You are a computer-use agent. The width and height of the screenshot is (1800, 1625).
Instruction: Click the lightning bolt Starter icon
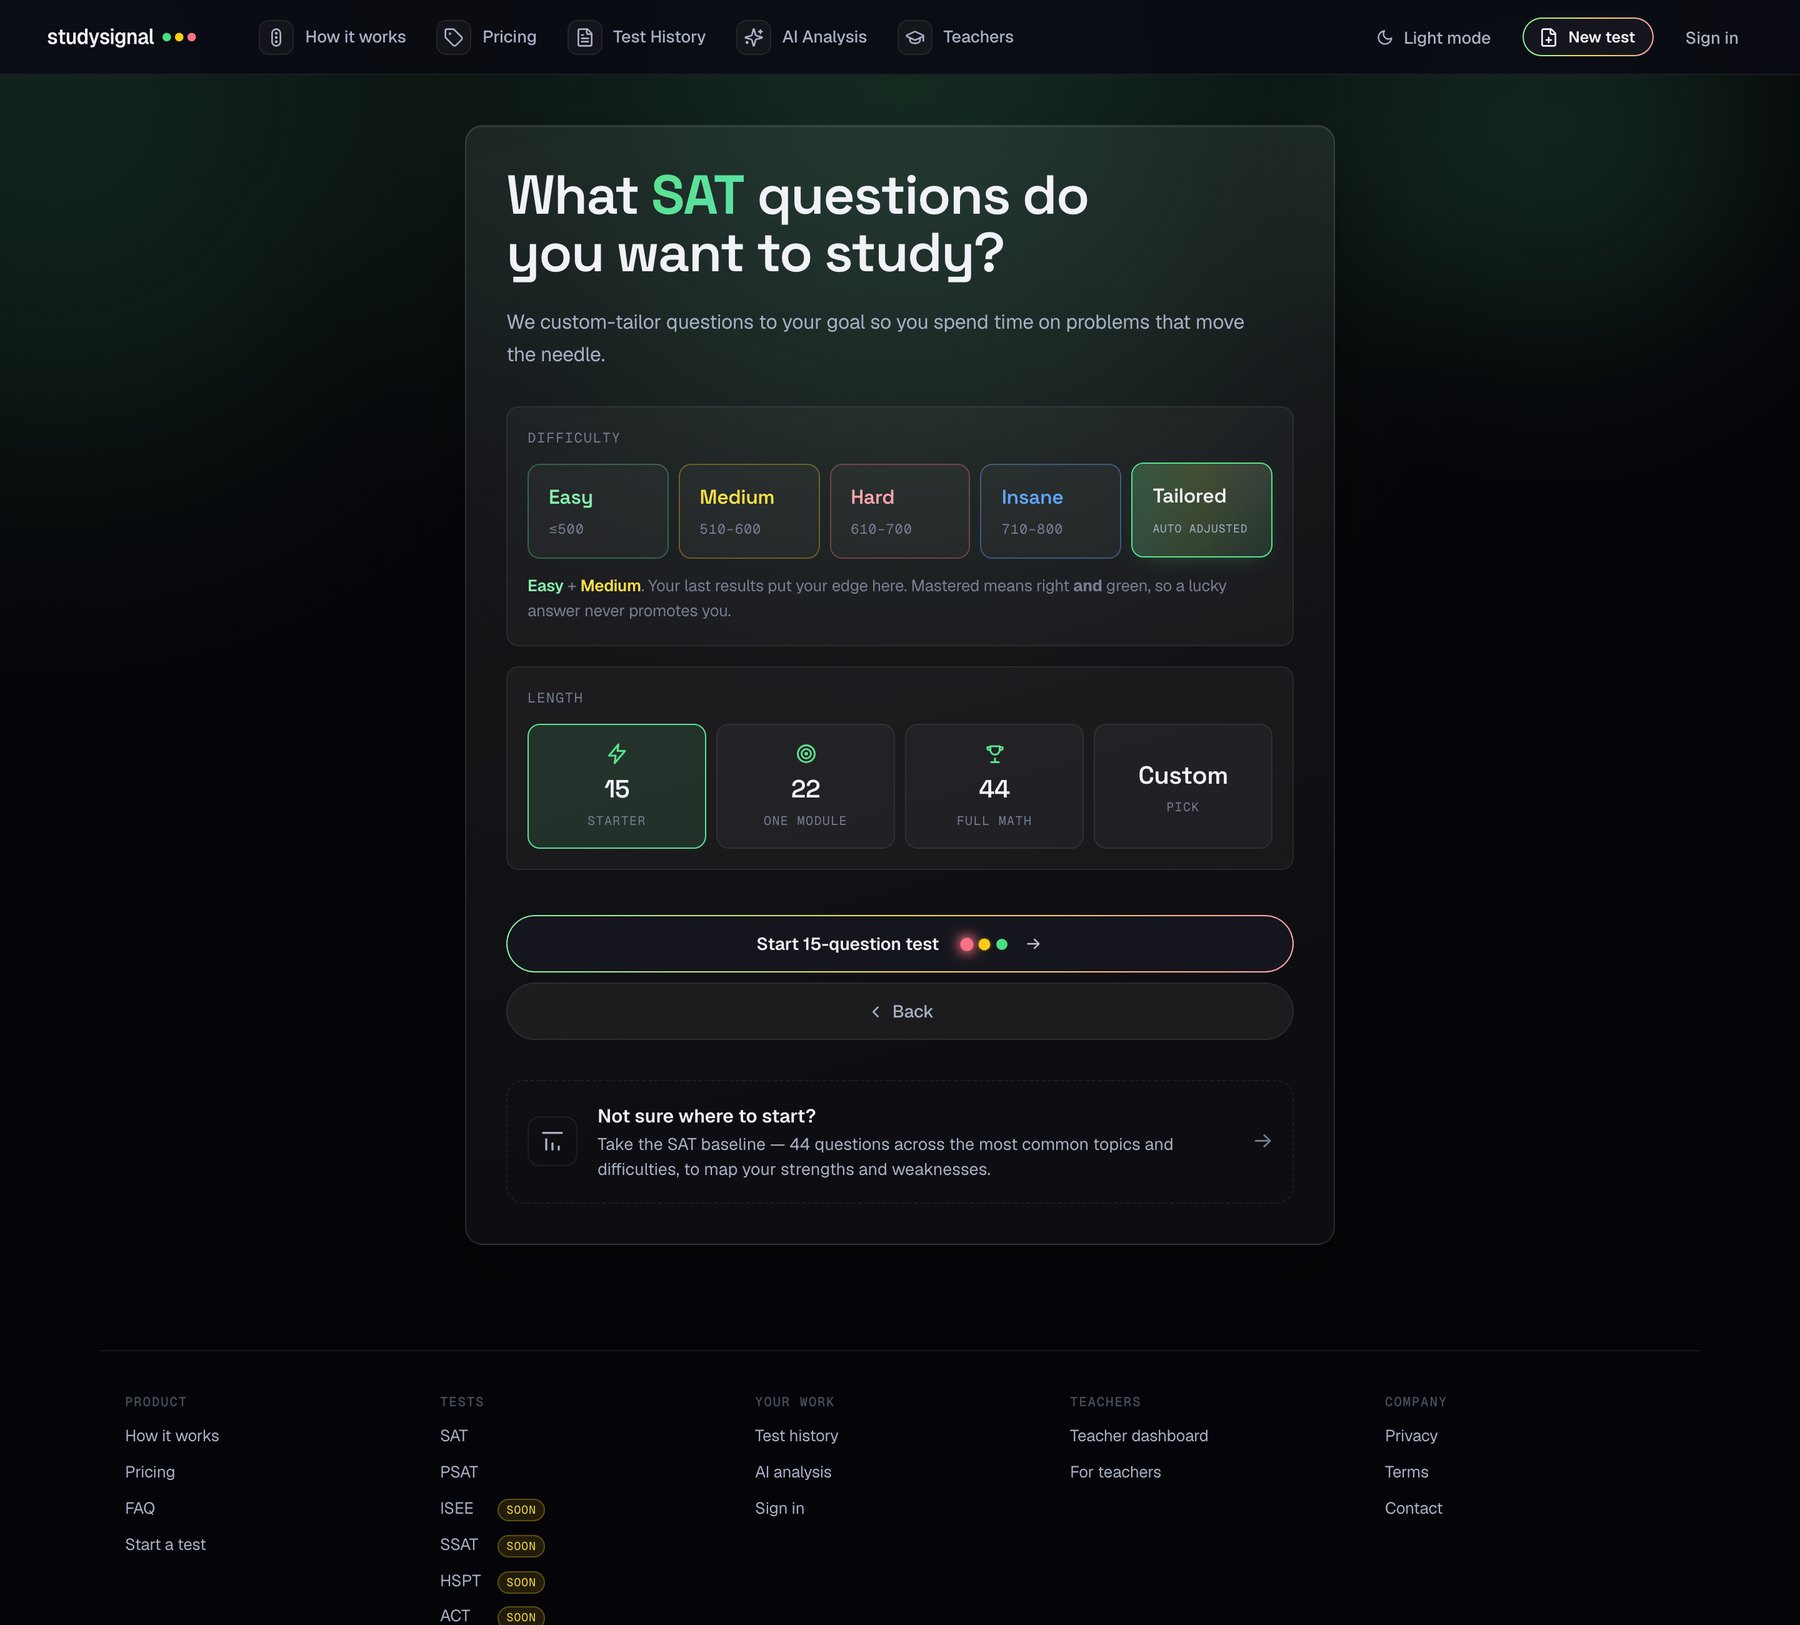[617, 754]
